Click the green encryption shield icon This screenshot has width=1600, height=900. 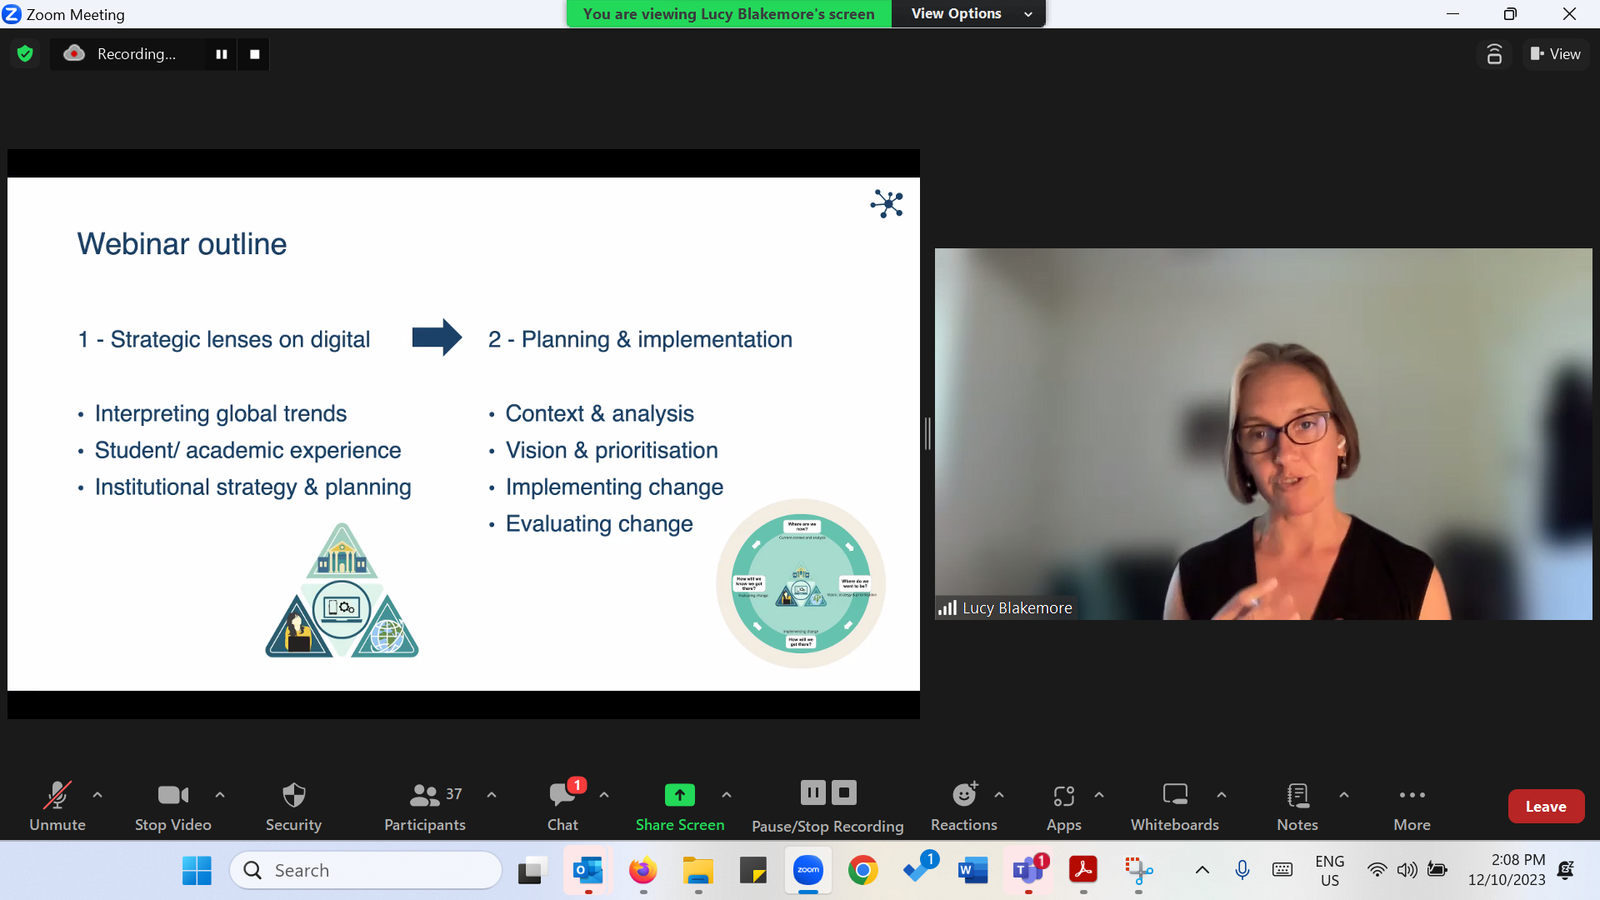25,54
